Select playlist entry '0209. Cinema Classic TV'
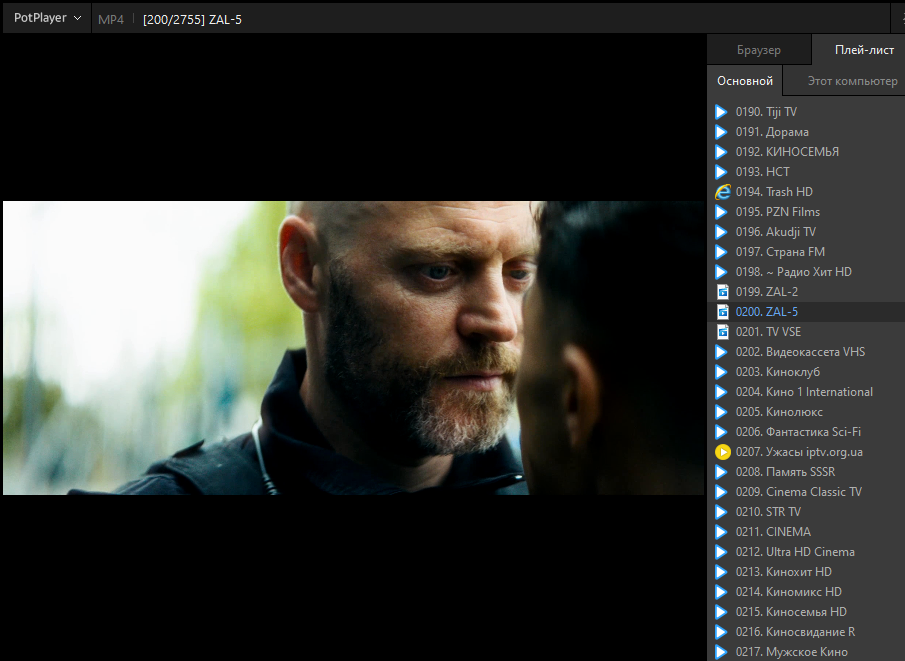 [x=806, y=492]
